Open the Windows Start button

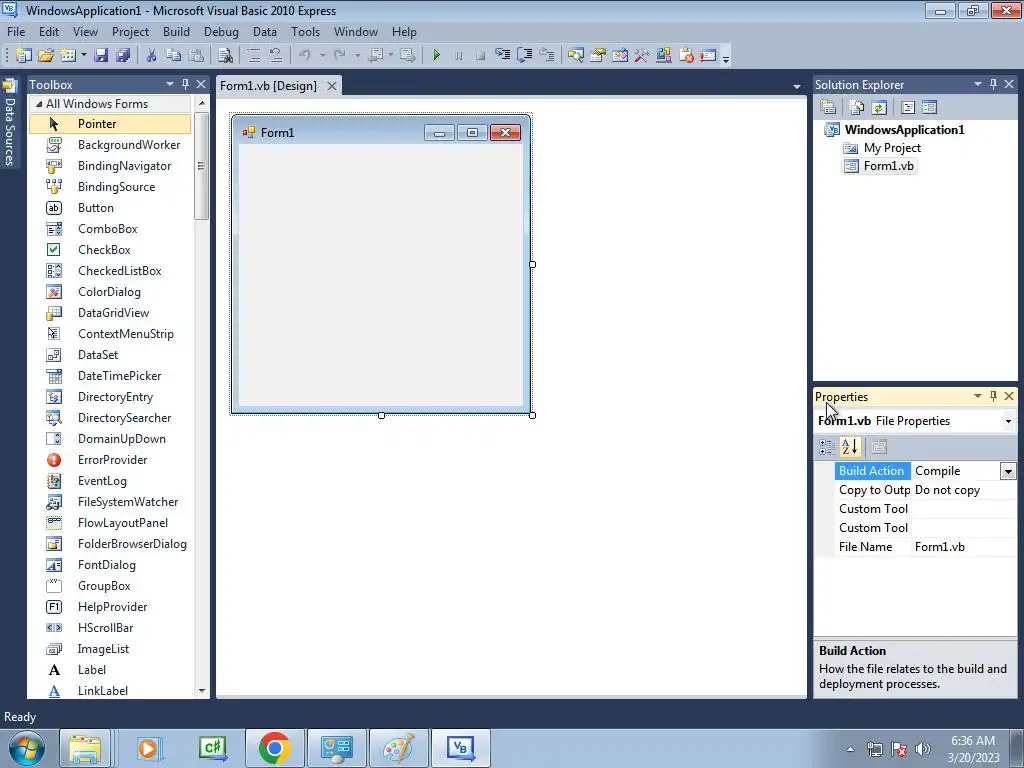pos(27,748)
